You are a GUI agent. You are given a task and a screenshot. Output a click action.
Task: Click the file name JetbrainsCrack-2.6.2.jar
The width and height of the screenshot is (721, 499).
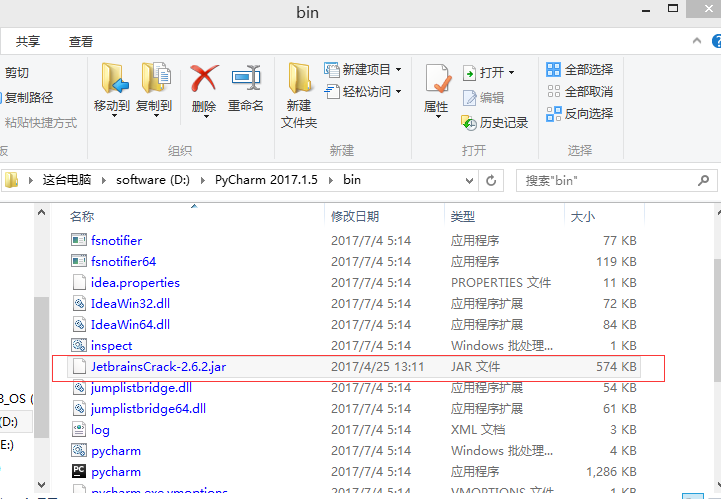(x=158, y=367)
